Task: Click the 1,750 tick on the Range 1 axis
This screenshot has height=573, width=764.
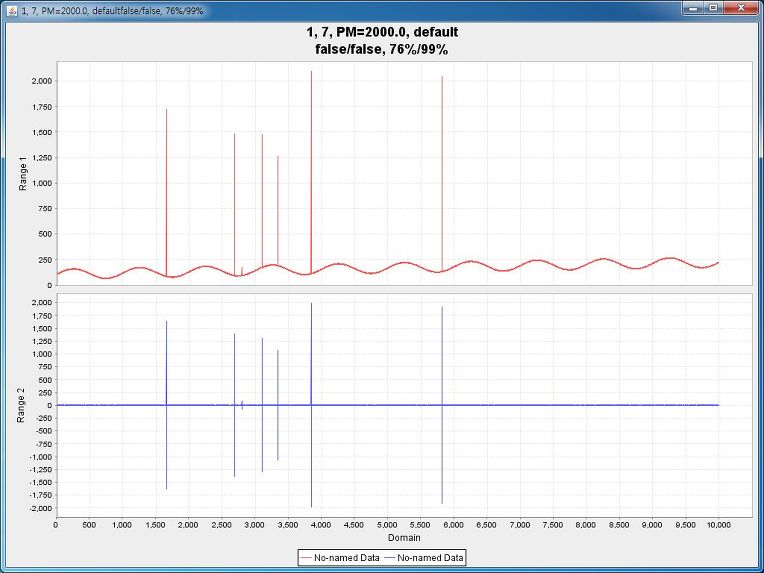Action: coord(41,107)
